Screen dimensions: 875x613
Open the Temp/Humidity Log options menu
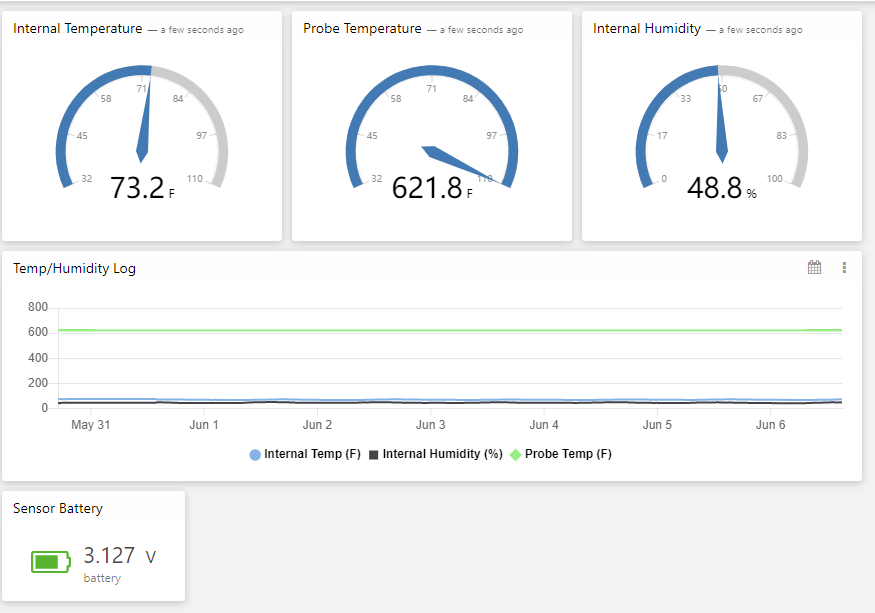tap(844, 267)
